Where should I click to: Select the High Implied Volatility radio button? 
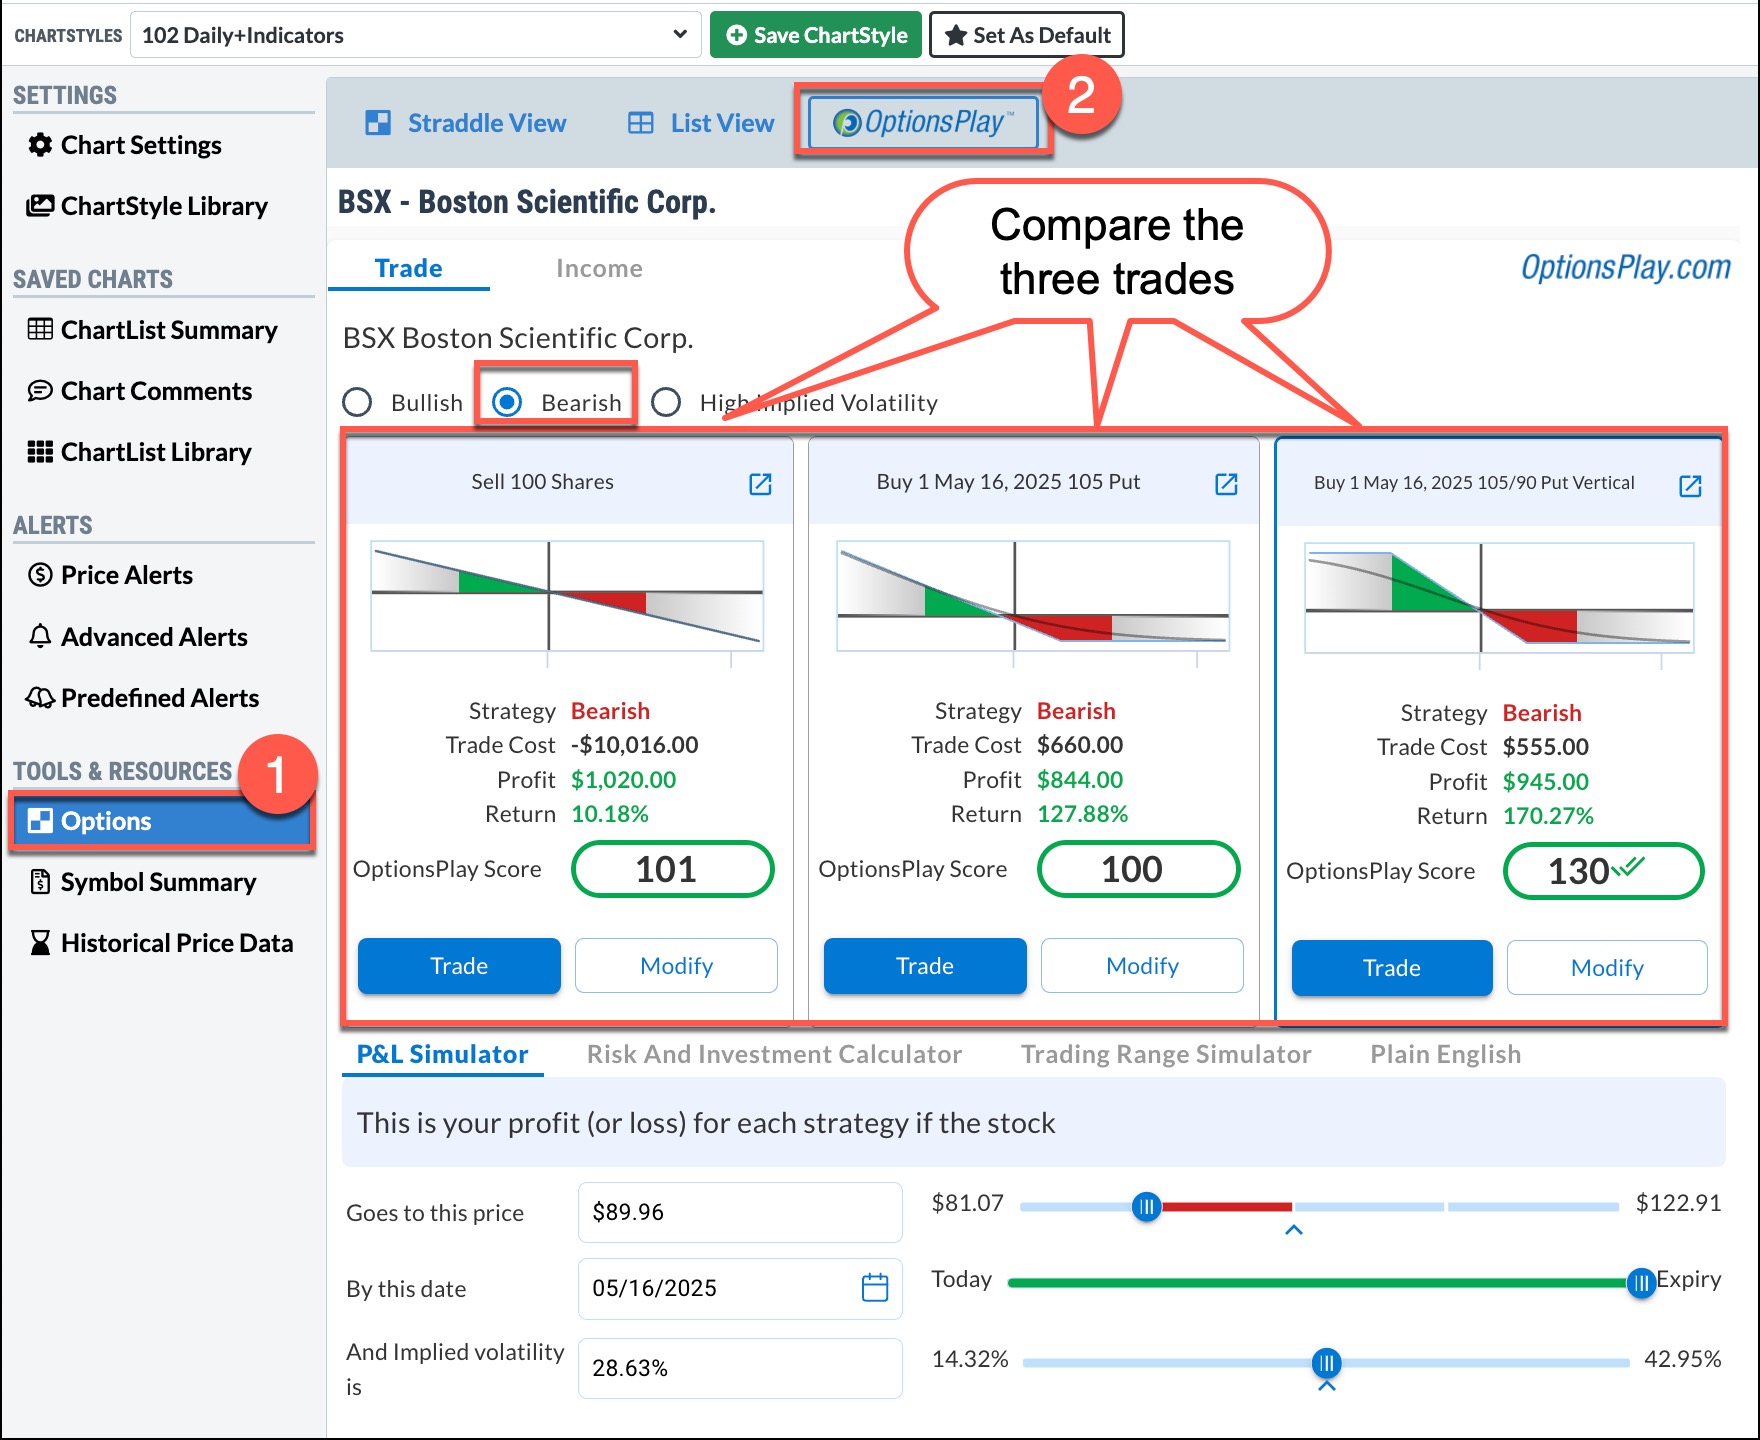[x=666, y=402]
